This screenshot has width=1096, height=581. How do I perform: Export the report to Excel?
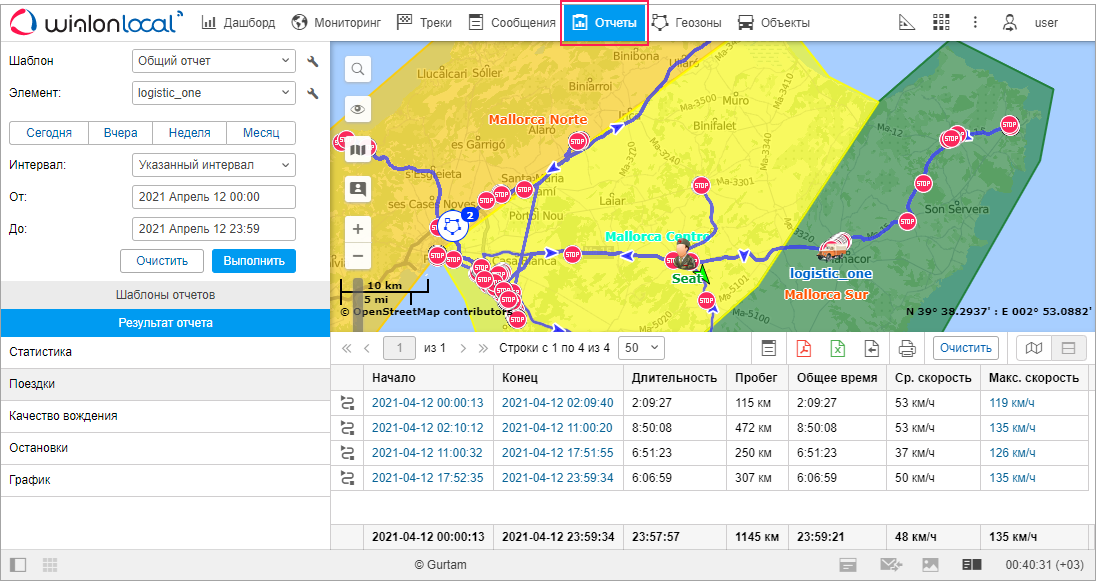pyautogui.click(x=837, y=348)
